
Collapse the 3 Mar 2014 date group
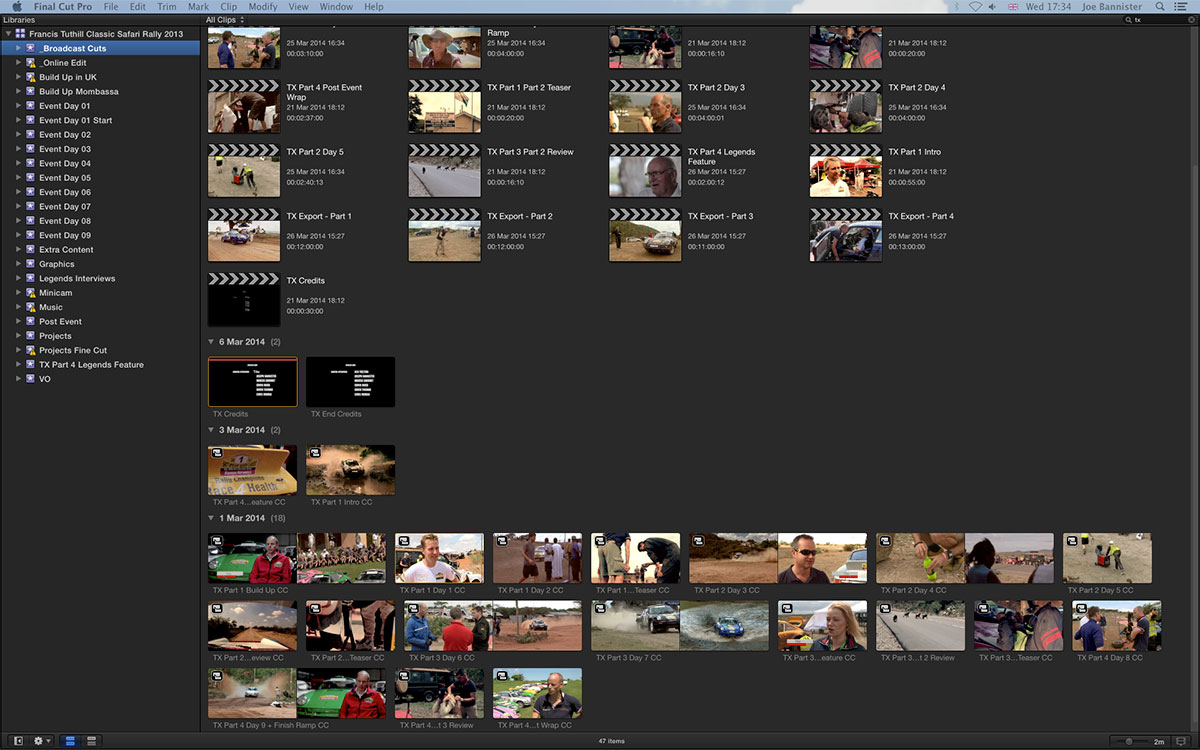pos(211,430)
